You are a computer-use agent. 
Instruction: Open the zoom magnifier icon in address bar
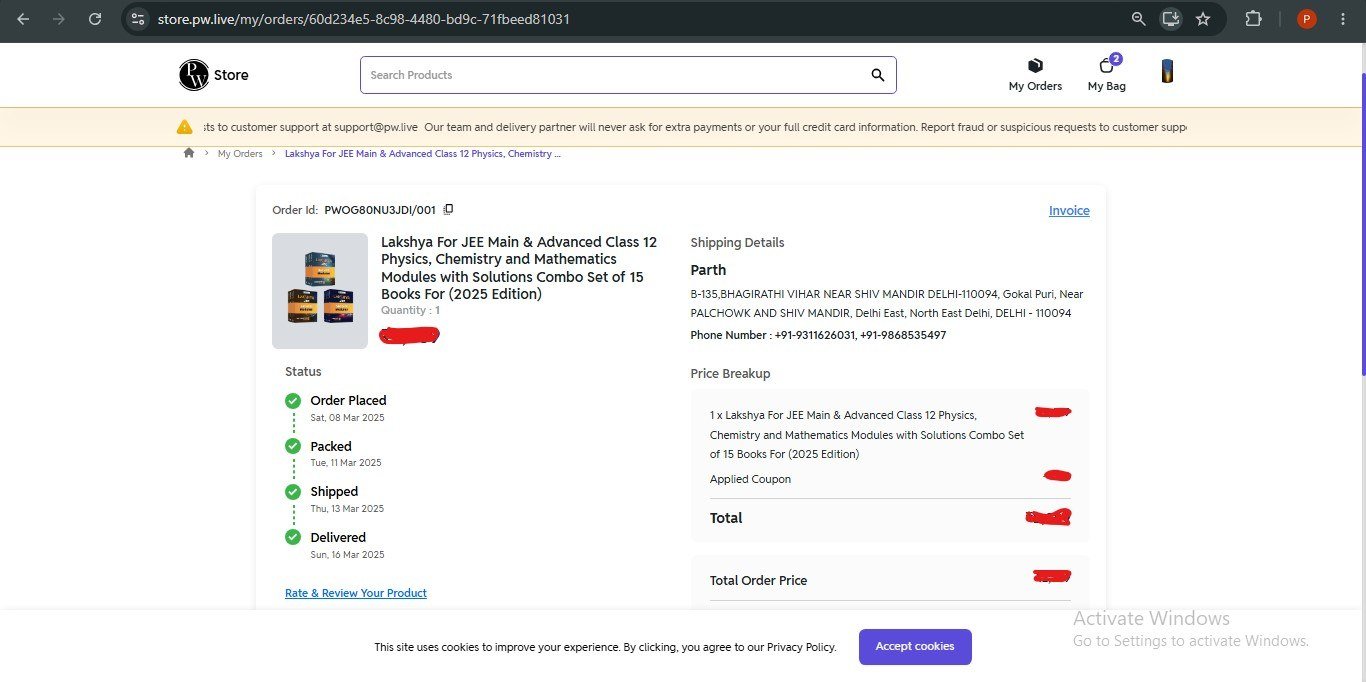click(x=1139, y=19)
